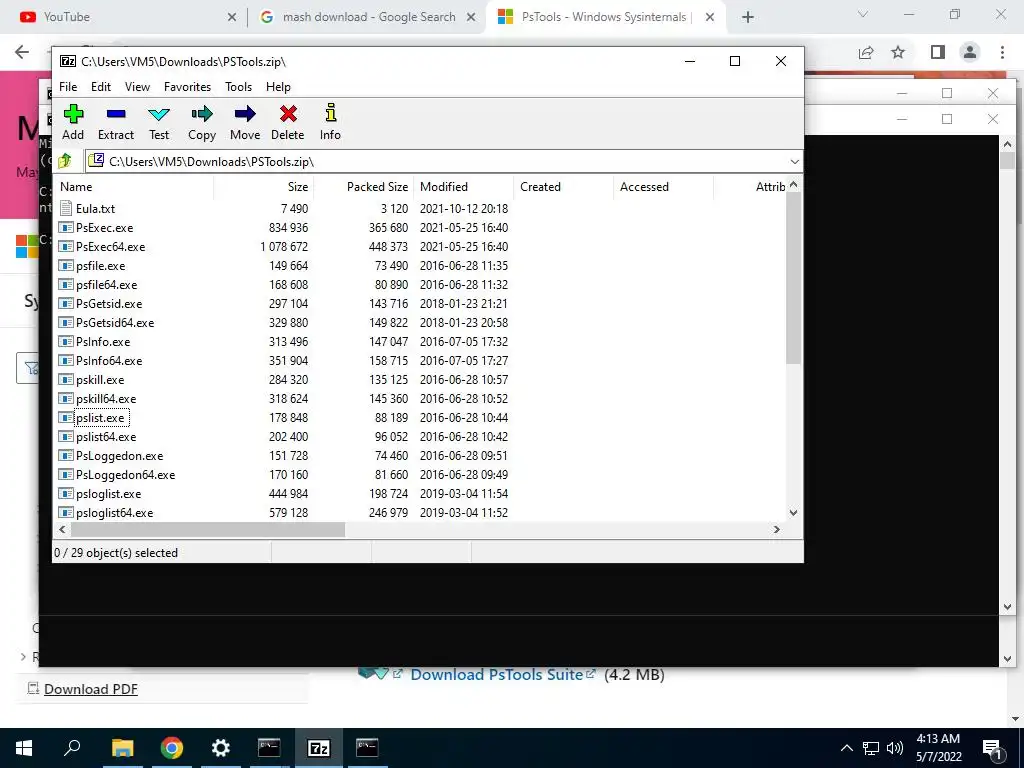
Task: Select the PsLoggedon64.exe file name
Action: tap(125, 475)
